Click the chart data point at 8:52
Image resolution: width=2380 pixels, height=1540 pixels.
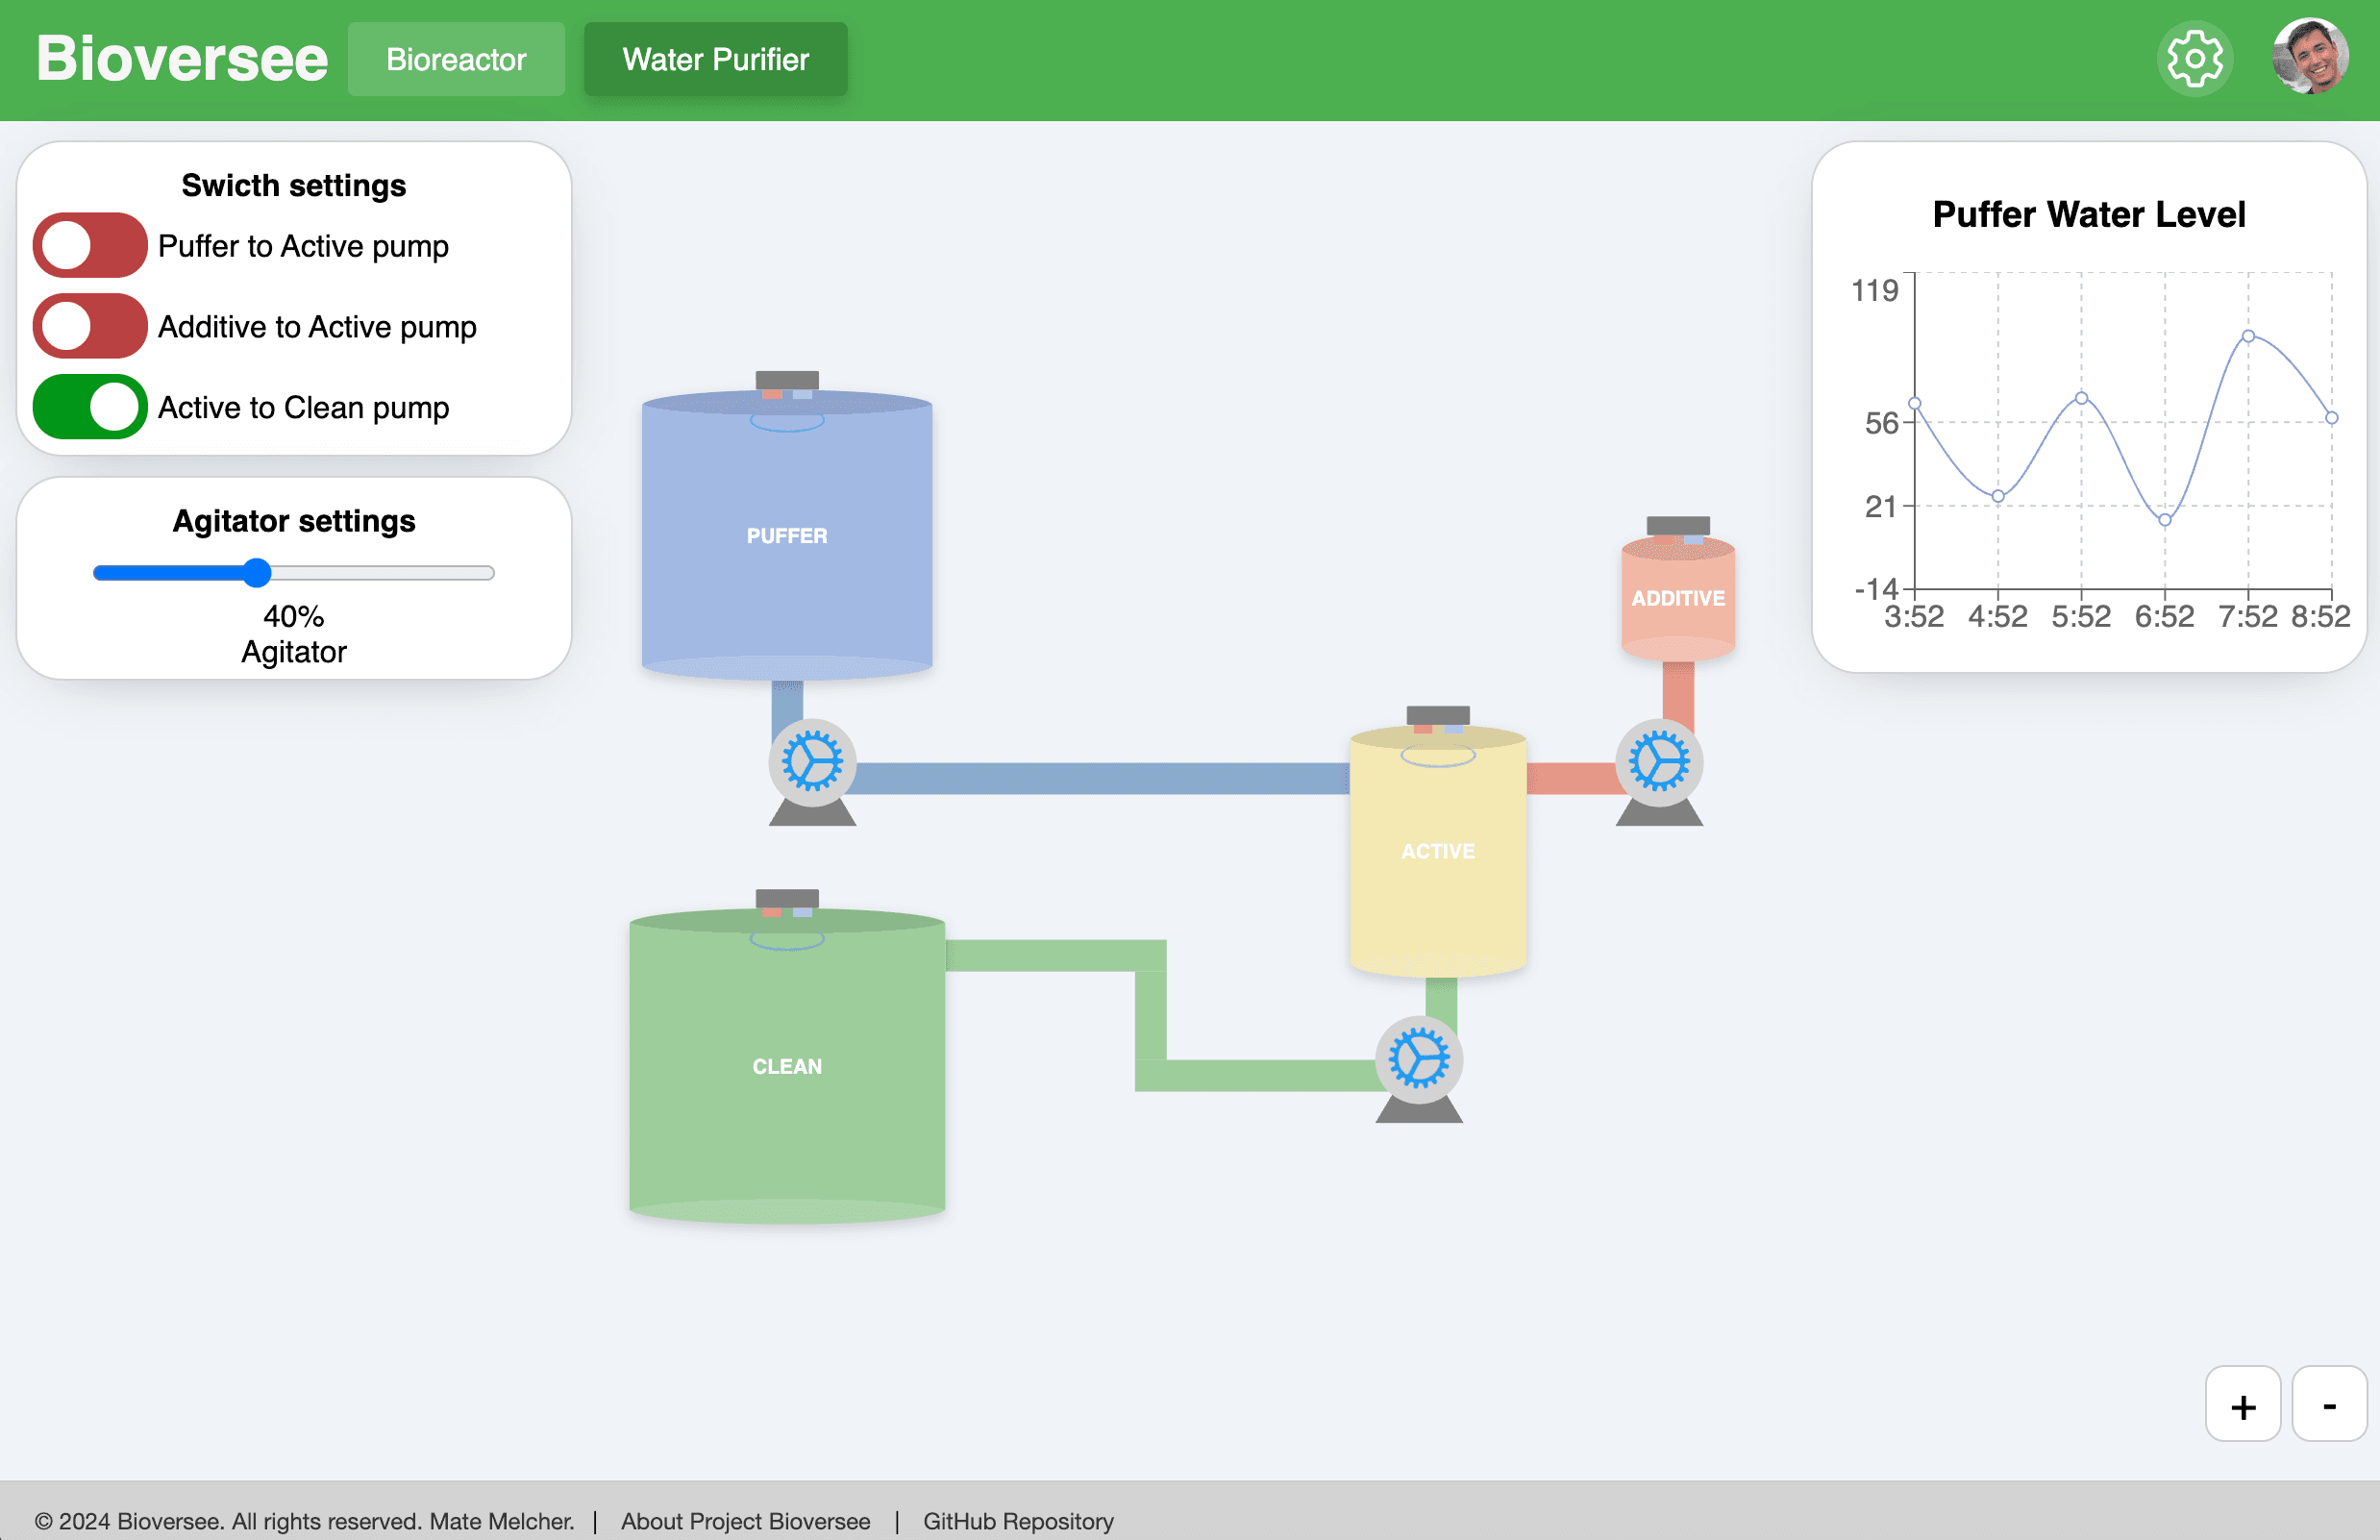[x=2331, y=418]
